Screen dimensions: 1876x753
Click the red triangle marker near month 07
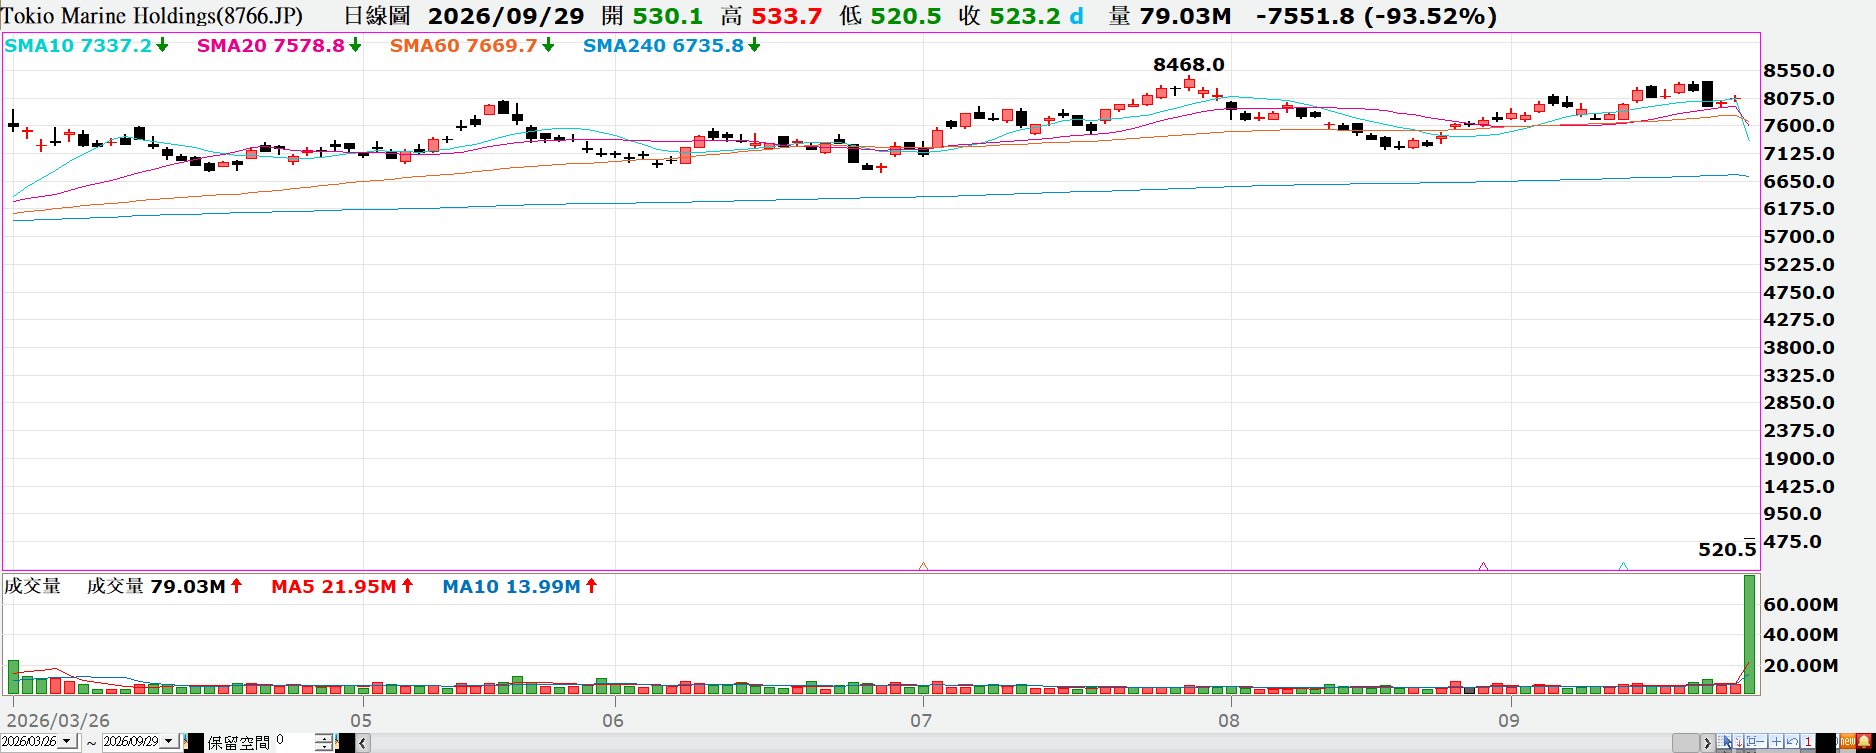tap(923, 567)
